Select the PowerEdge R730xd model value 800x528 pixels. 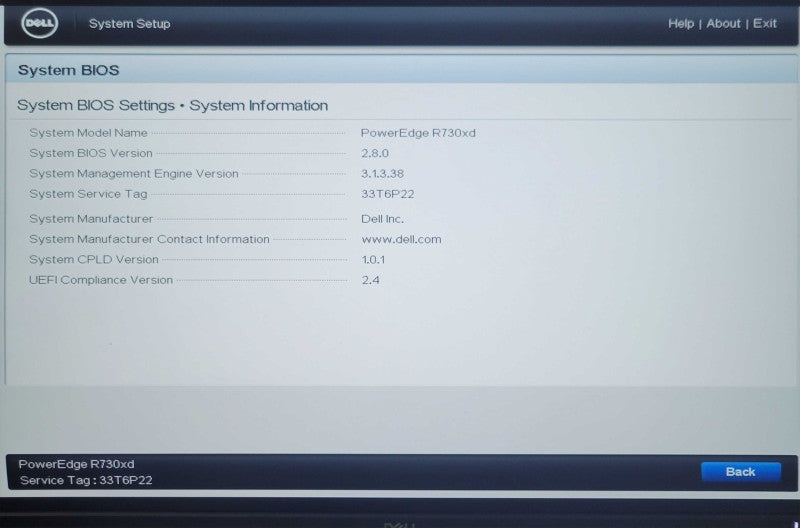point(418,133)
